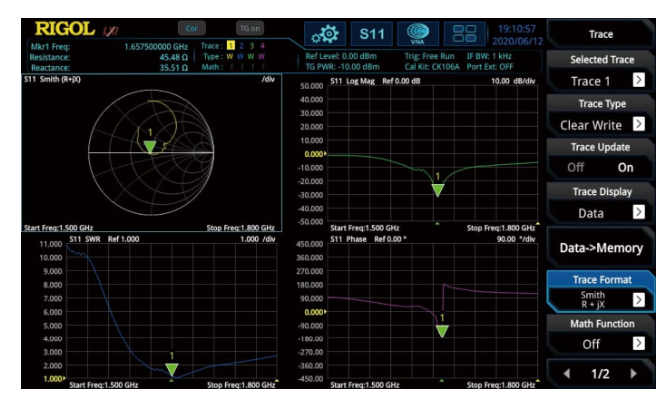Viewport: 672px width, 406px height.
Task: Click the Smith chart plot area
Action: coord(151,152)
